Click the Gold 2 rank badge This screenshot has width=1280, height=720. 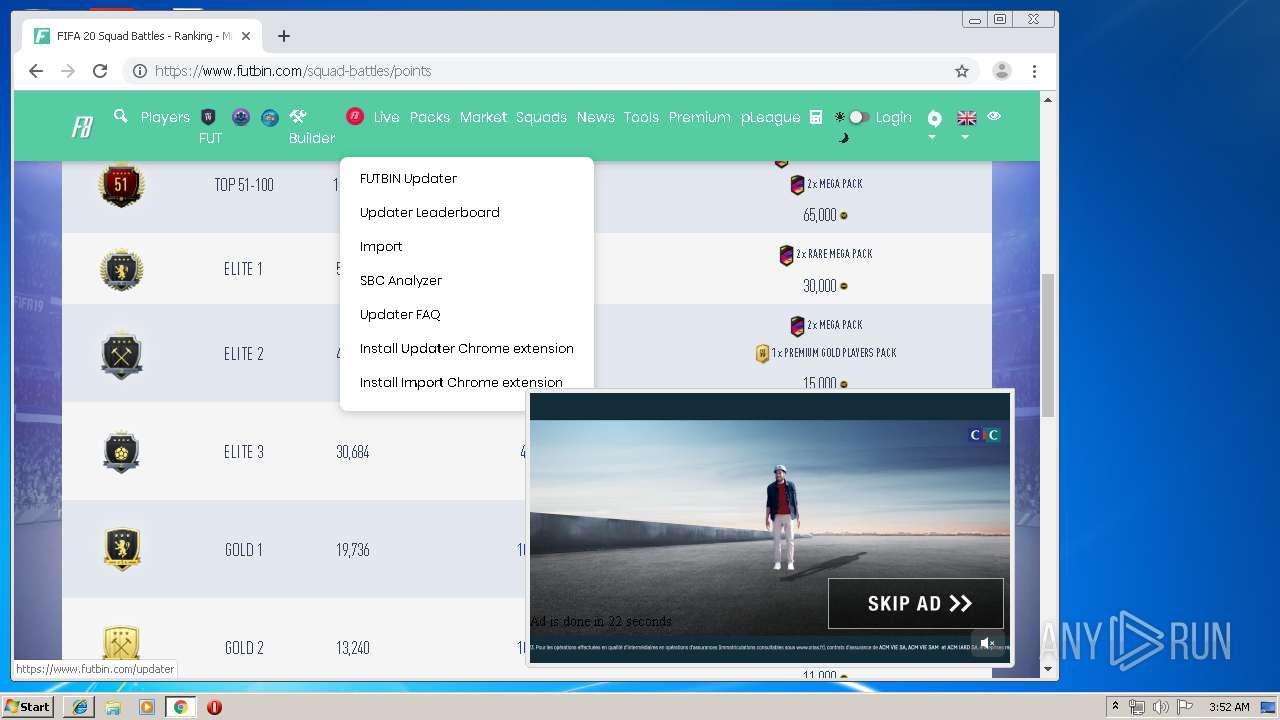[121, 642]
